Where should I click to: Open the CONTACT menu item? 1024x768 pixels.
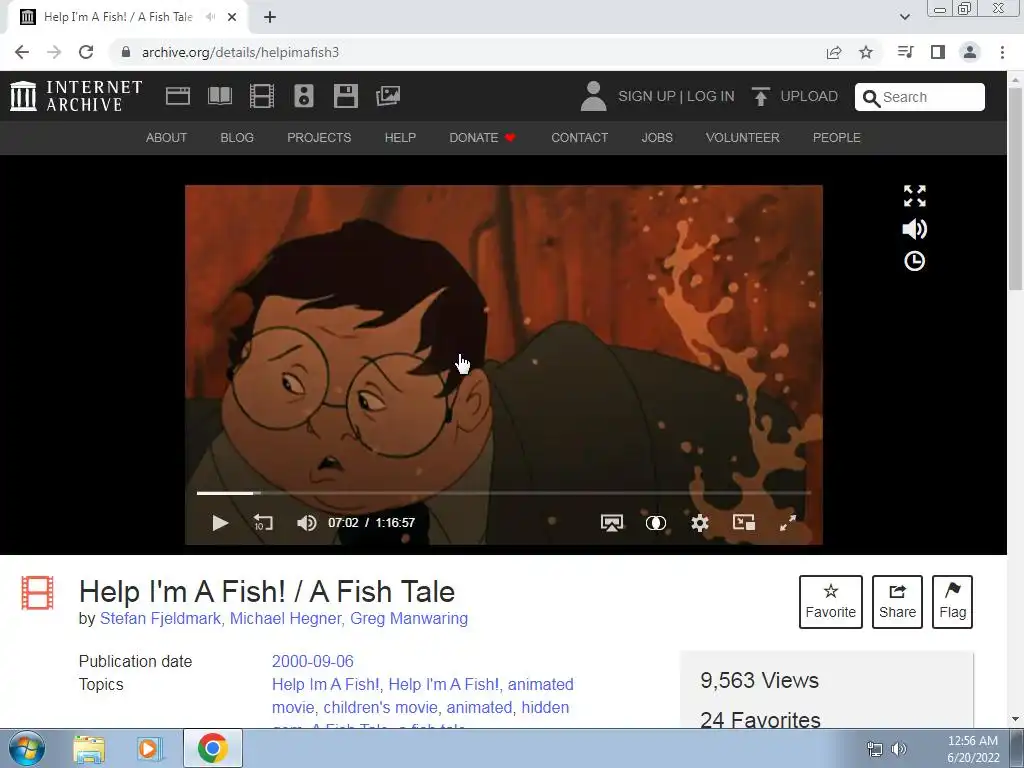(579, 138)
